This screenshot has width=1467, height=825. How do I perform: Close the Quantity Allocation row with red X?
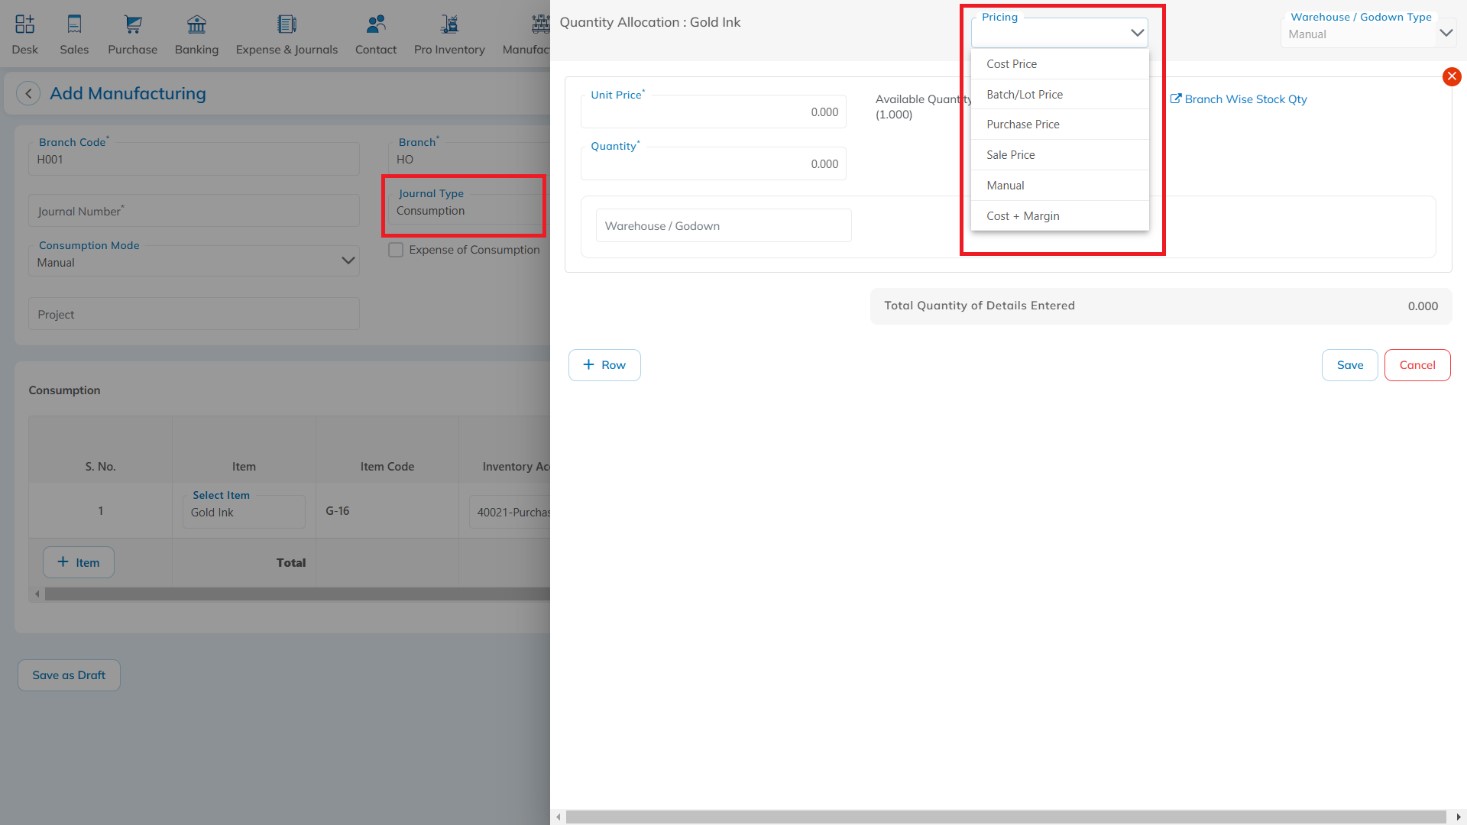tap(1452, 77)
